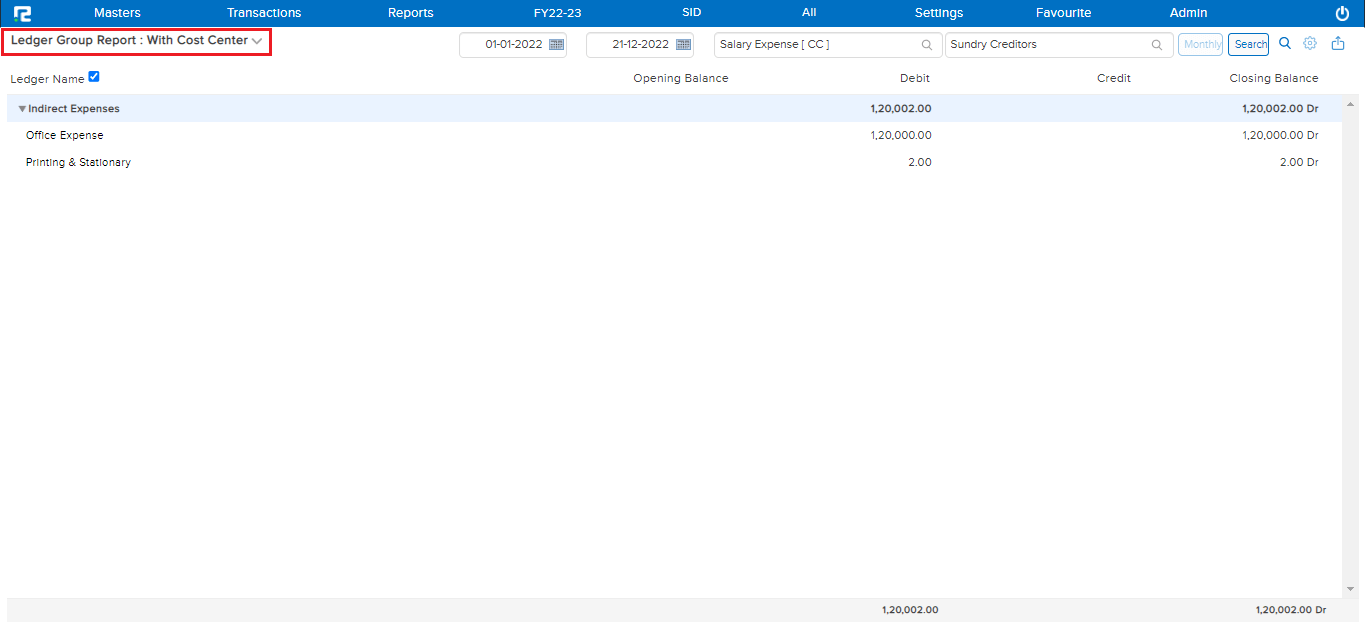The height and width of the screenshot is (625, 1366).
Task: Open the Reports menu
Action: tap(410, 13)
